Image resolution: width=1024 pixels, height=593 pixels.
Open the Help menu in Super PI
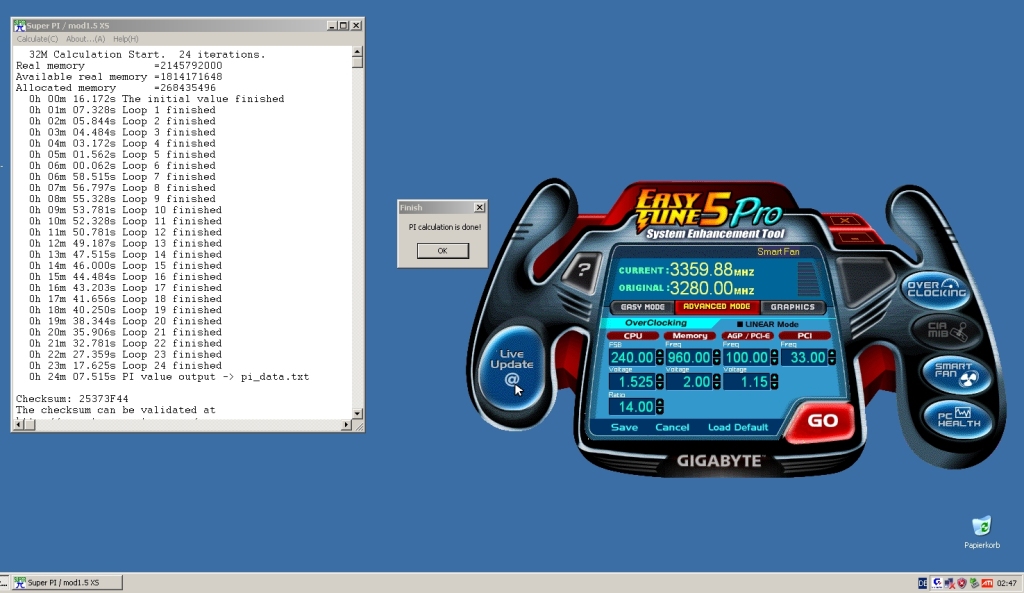(125, 39)
